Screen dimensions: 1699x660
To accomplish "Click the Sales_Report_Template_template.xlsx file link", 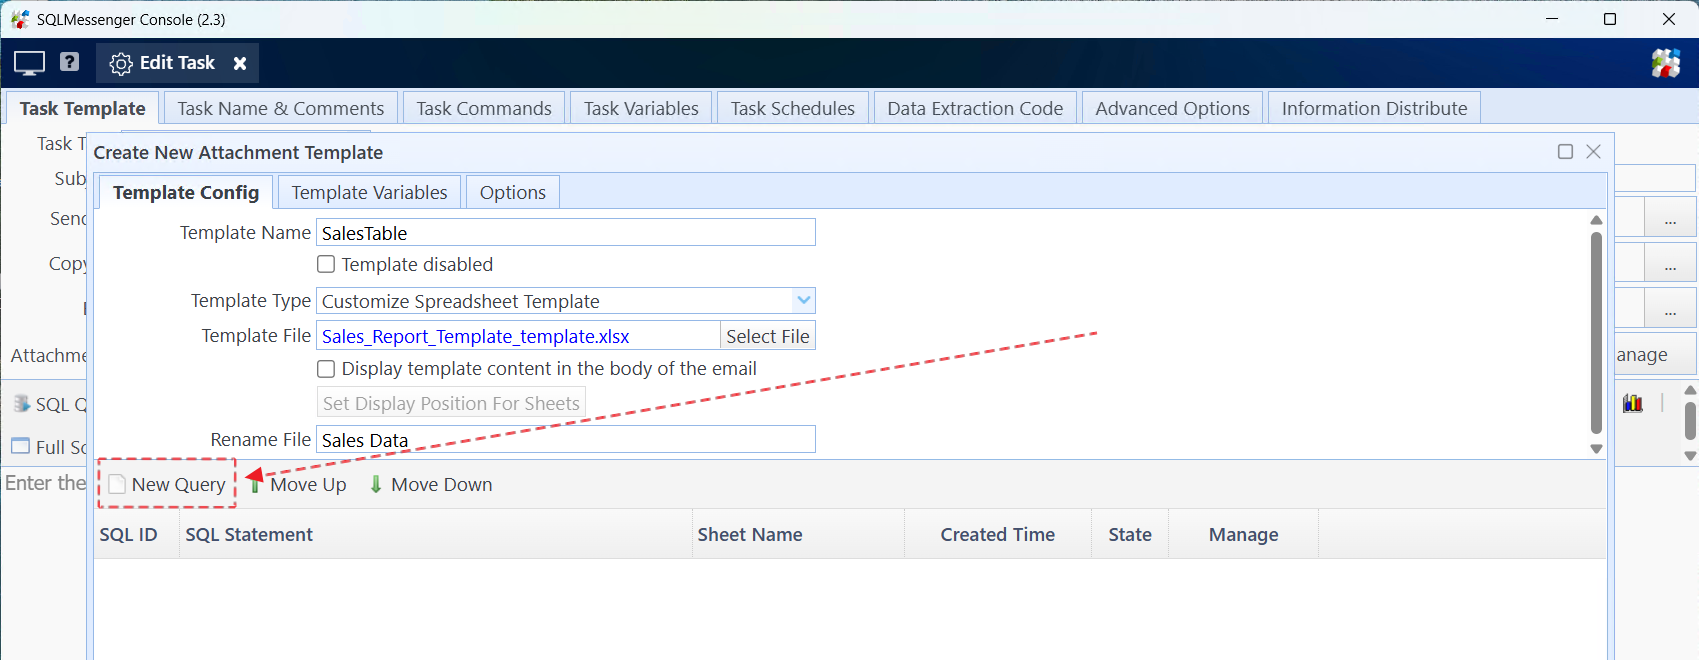I will coord(475,336).
